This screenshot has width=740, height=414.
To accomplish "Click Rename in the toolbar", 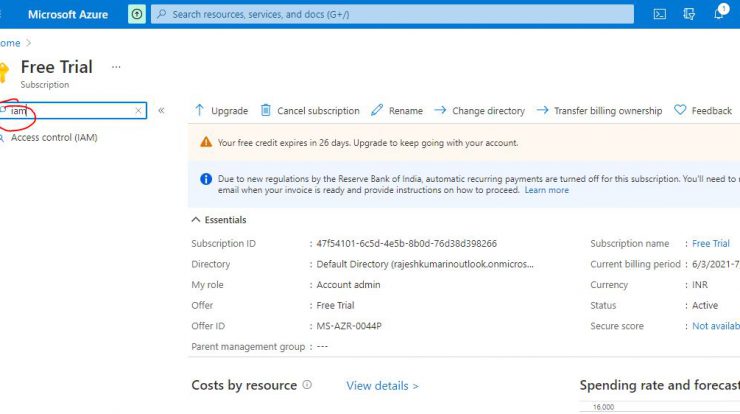I will [x=397, y=110].
